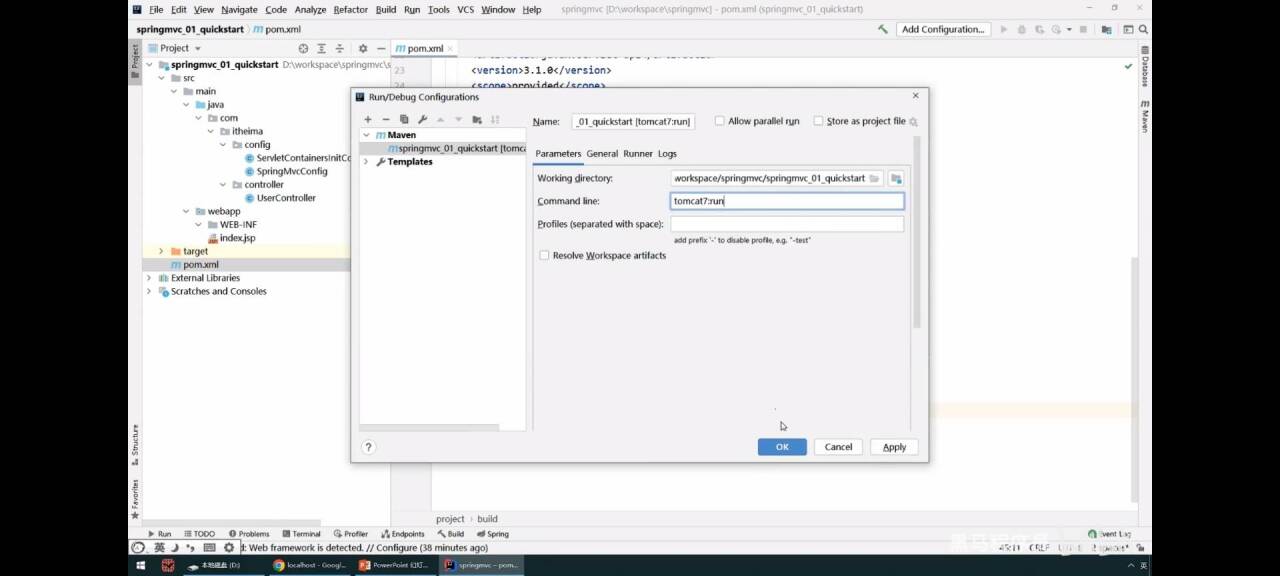This screenshot has height=576, width=1280.
Task: Expand the target folder
Action: [161, 251]
